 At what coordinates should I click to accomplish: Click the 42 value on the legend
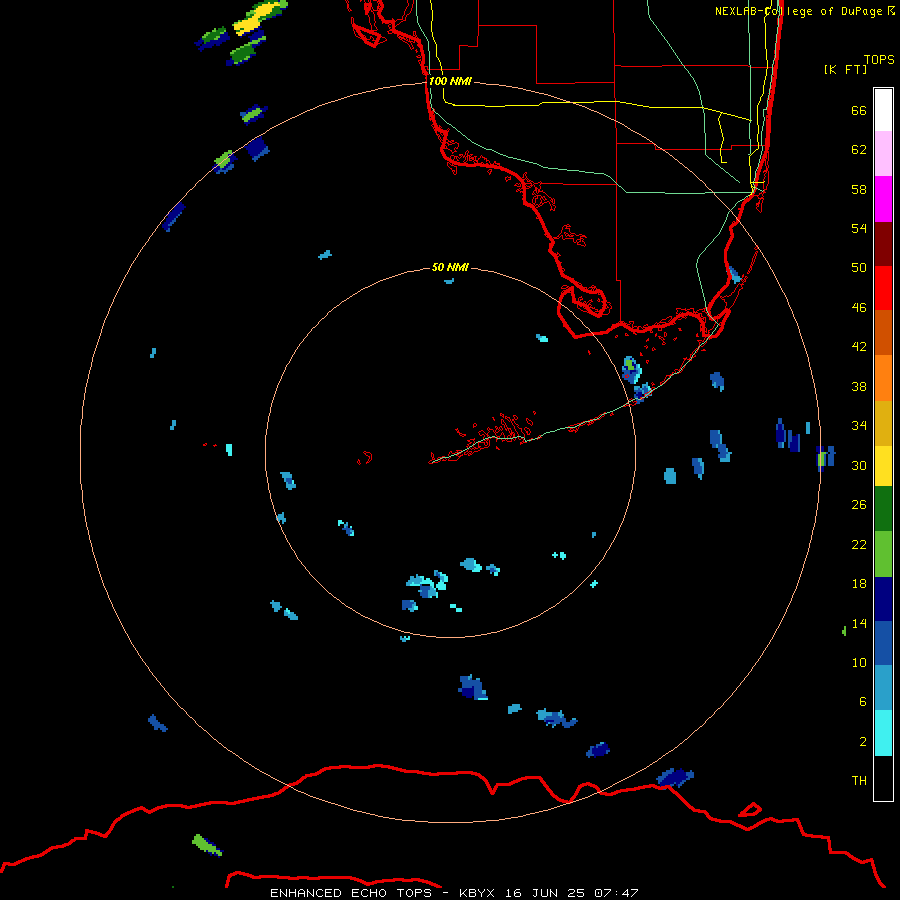pos(859,347)
